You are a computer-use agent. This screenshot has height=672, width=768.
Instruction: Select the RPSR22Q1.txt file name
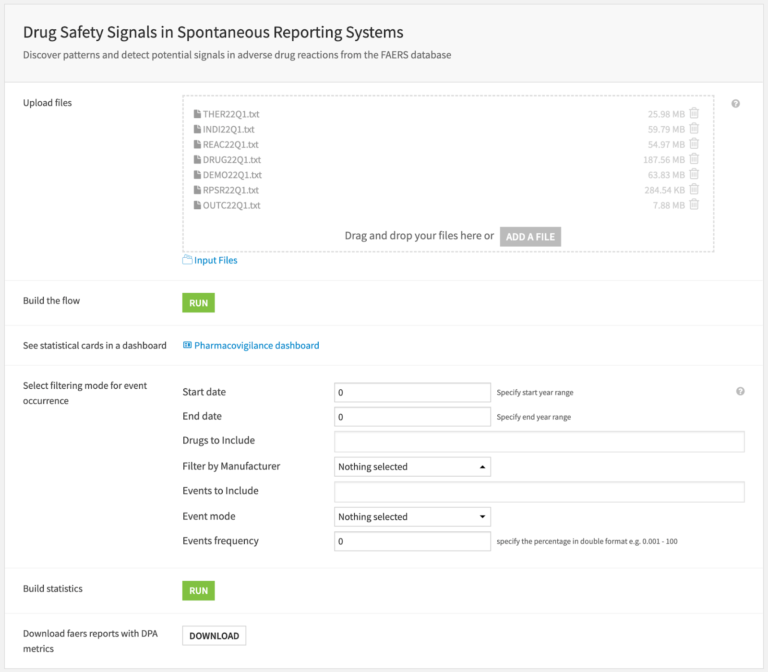231,190
